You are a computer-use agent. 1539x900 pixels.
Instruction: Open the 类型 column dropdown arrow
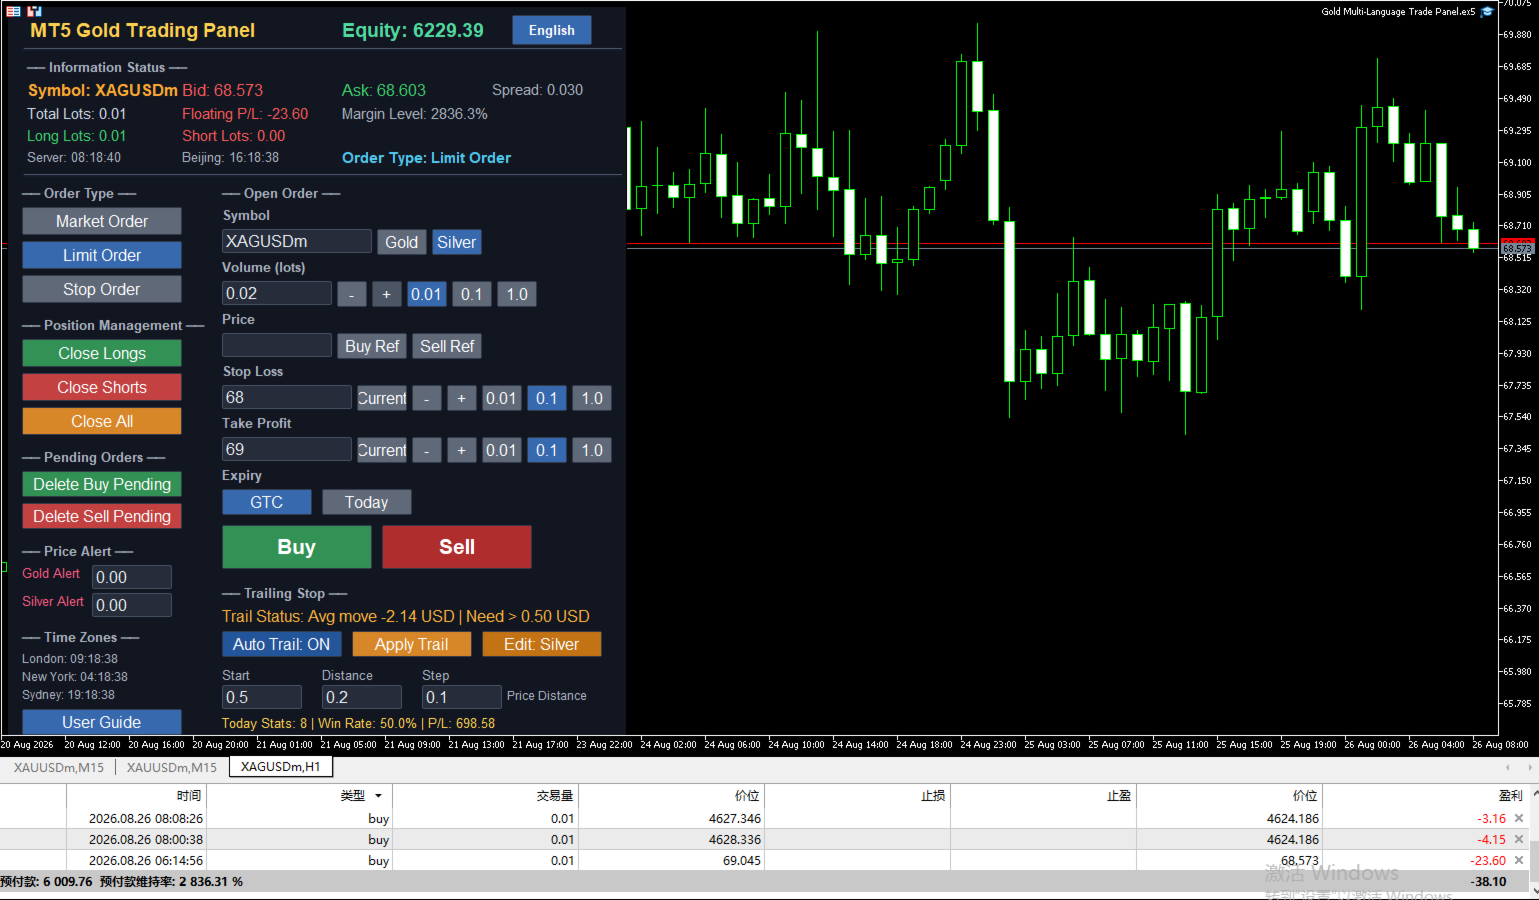378,796
